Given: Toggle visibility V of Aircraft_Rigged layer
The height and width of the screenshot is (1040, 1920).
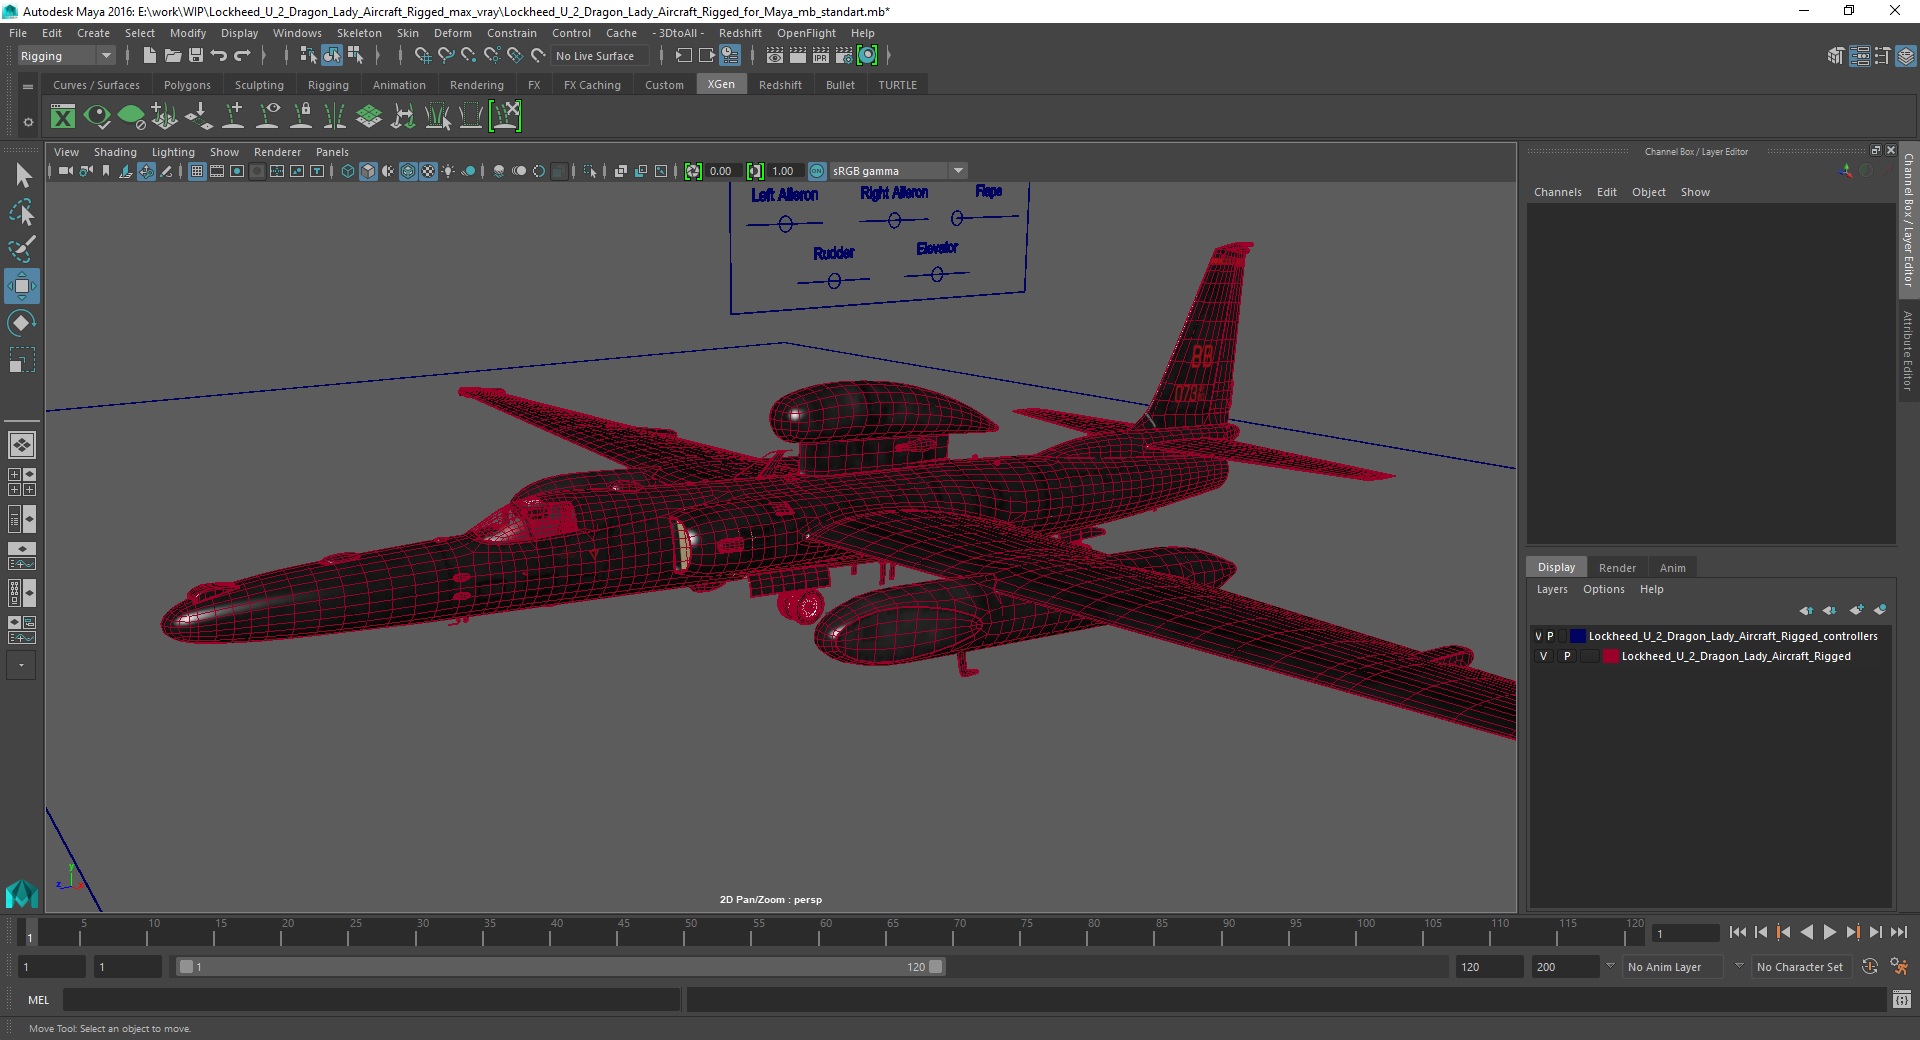Looking at the screenshot, I should (1543, 656).
